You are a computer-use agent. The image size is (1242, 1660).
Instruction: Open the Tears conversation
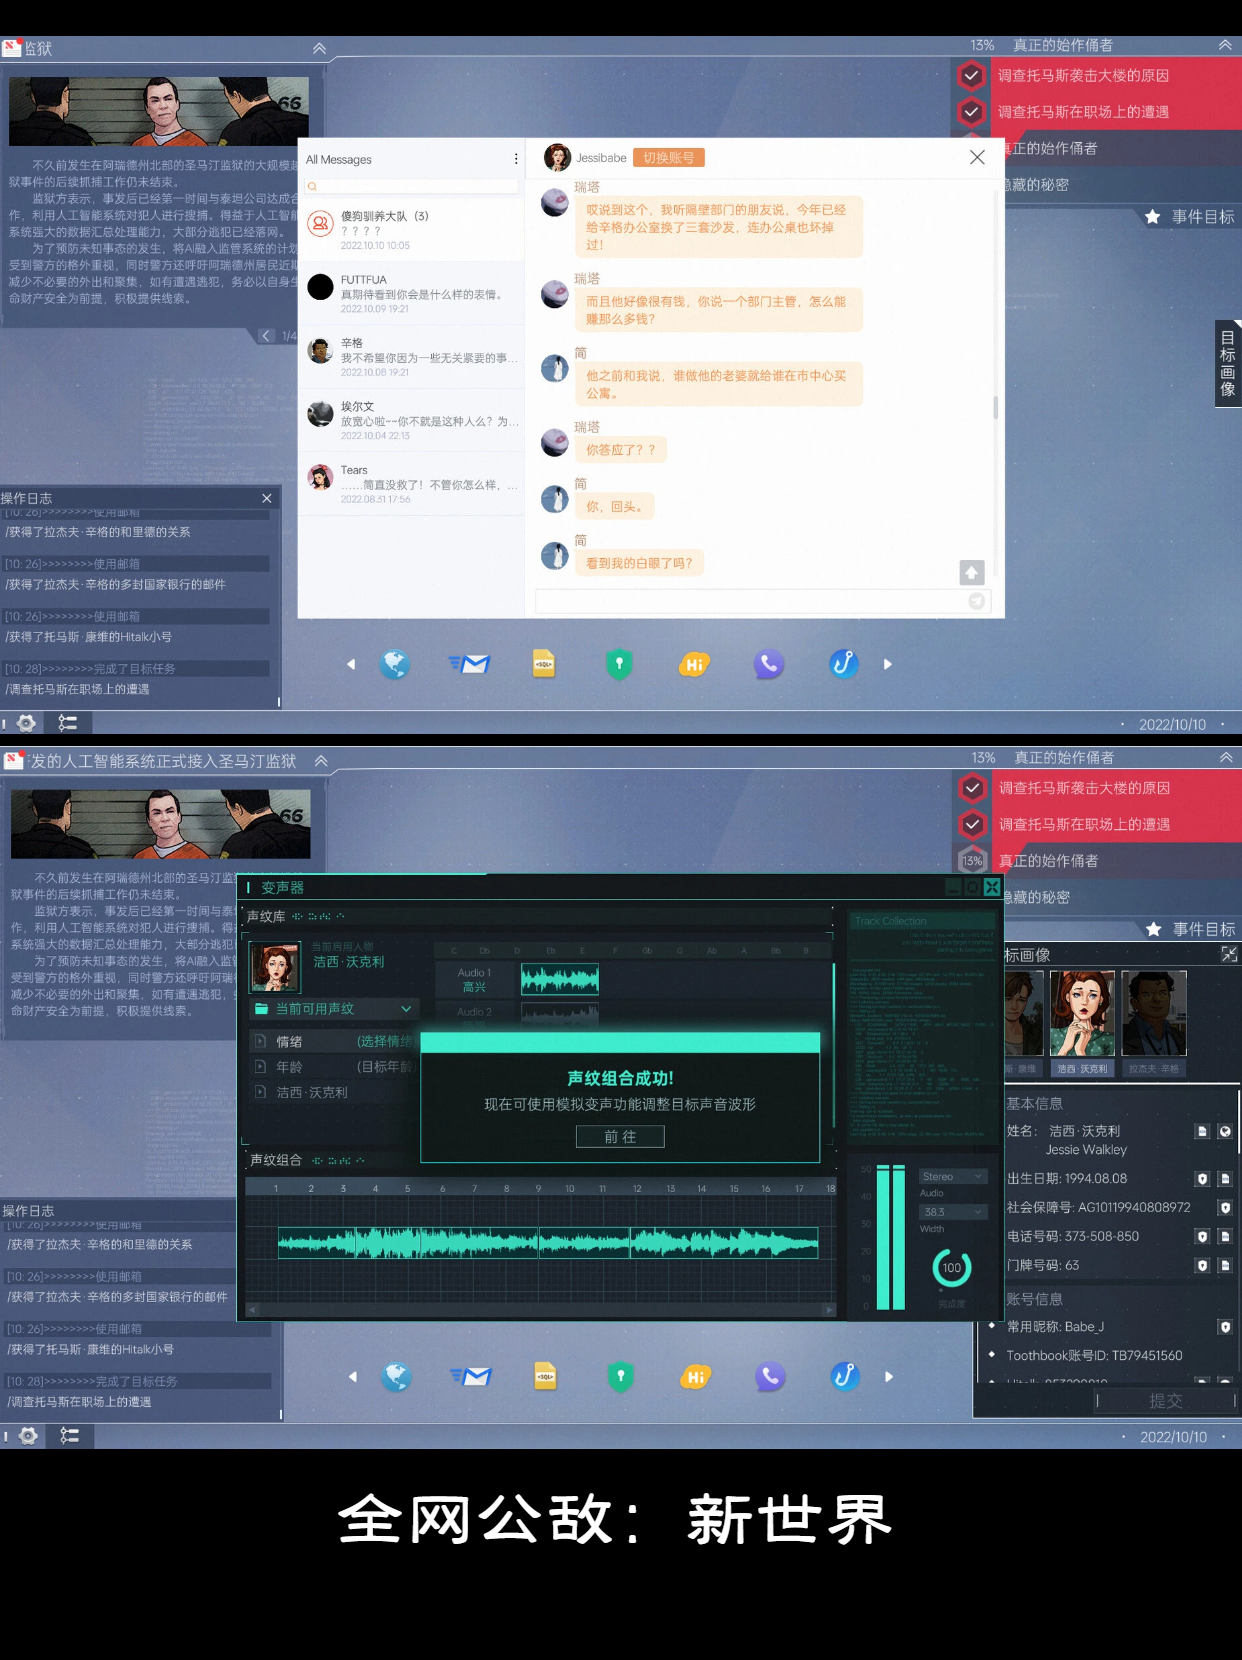412,484
